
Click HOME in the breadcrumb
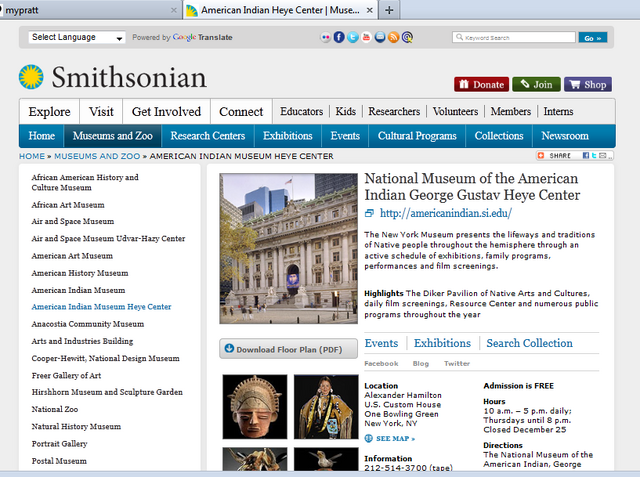32,156
